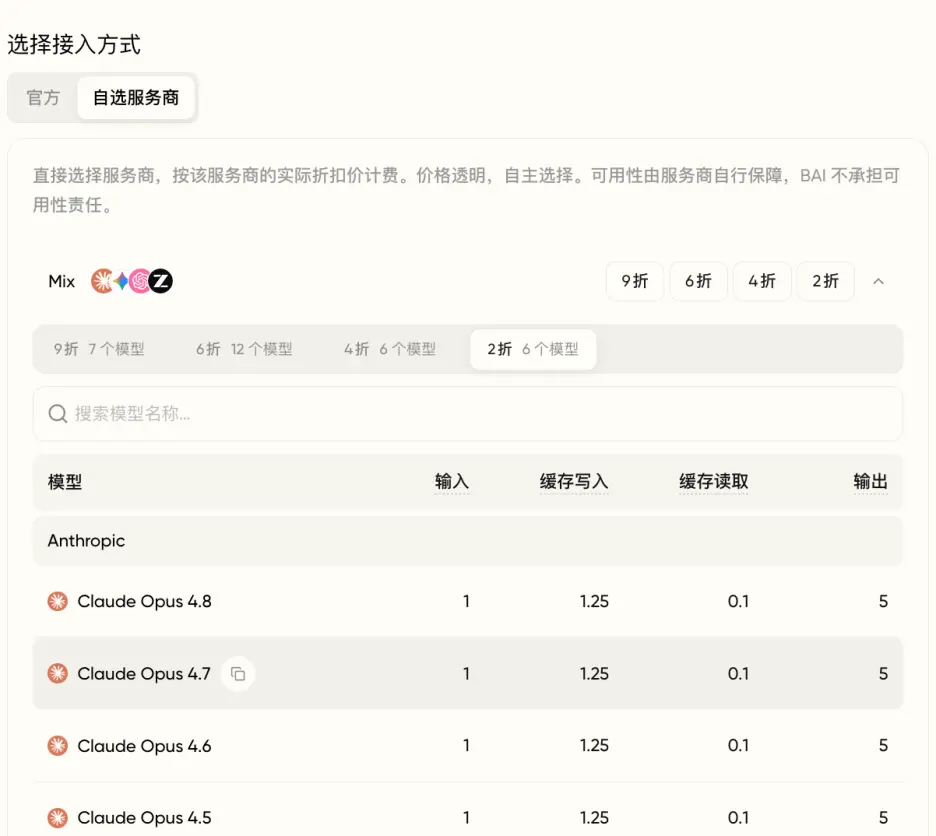
Task: Click the 缓存写入 column header
Action: pyautogui.click(x=574, y=481)
